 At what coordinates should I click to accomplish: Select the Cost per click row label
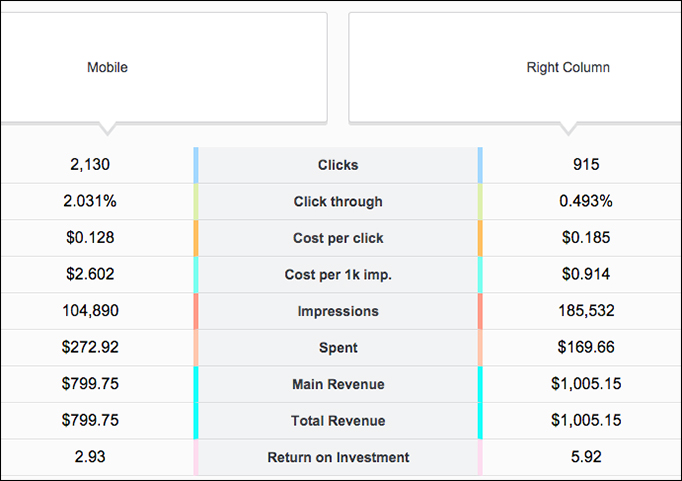click(x=338, y=238)
